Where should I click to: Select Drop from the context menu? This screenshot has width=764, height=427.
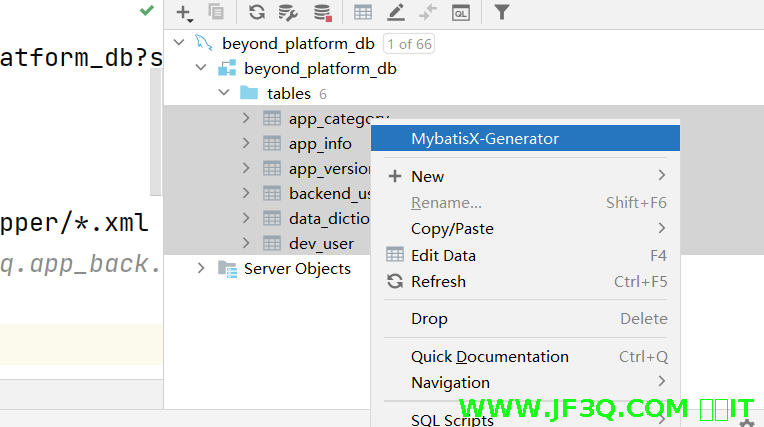(x=429, y=318)
